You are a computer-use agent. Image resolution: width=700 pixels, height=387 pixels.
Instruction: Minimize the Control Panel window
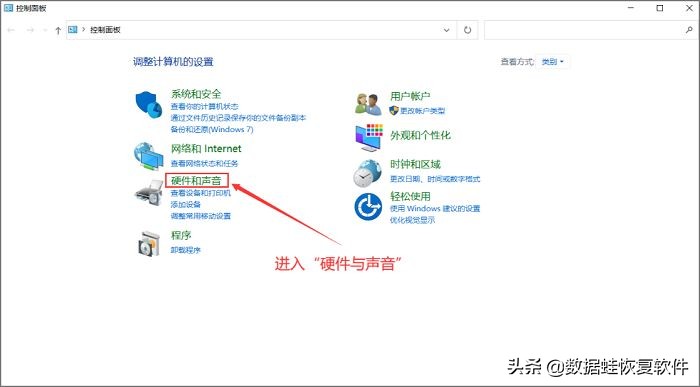click(x=631, y=8)
